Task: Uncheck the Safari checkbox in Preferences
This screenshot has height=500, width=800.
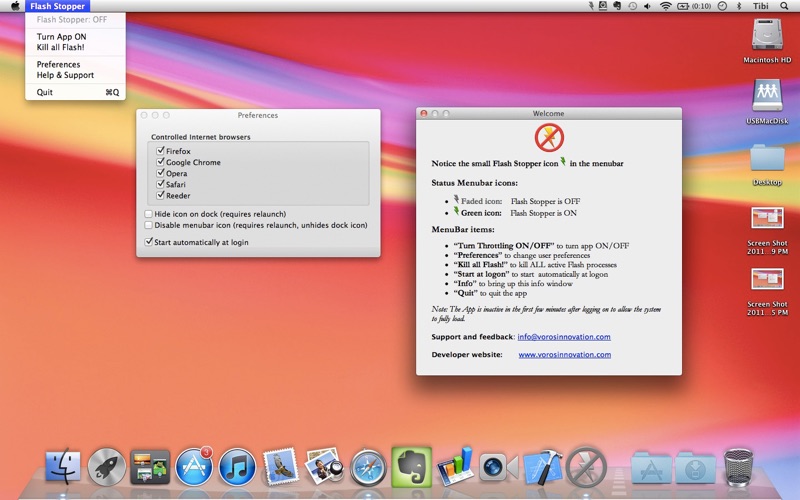Action: pyautogui.click(x=160, y=184)
